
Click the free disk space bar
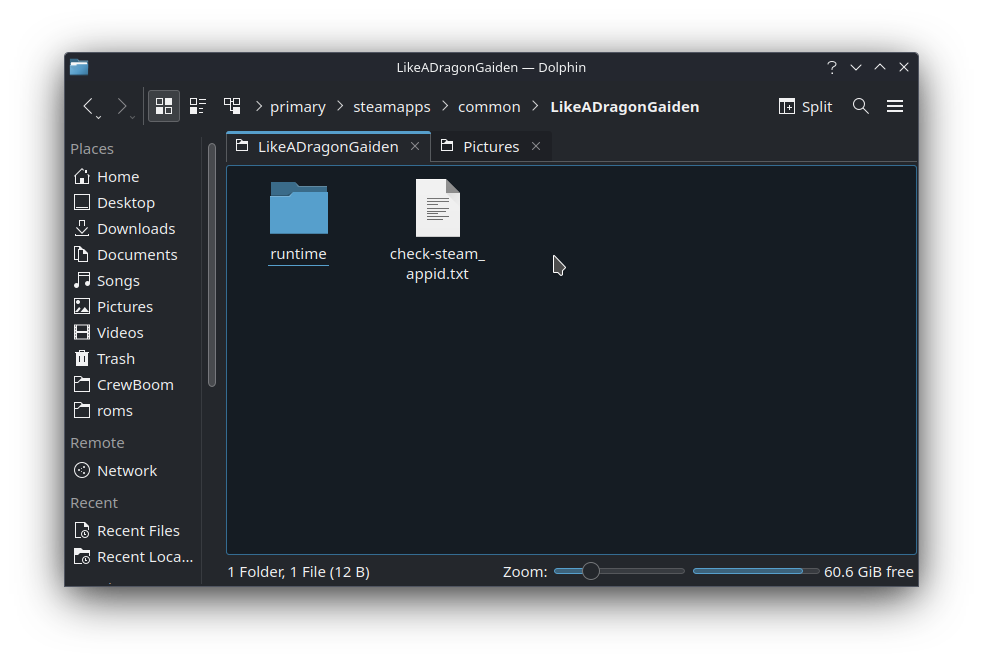click(x=755, y=572)
